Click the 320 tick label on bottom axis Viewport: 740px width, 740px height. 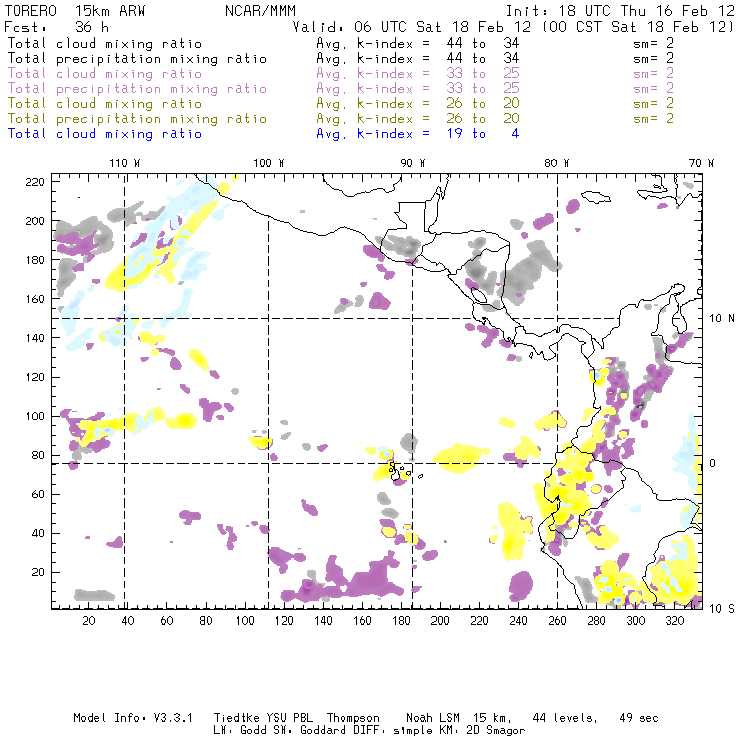pyautogui.click(x=674, y=621)
